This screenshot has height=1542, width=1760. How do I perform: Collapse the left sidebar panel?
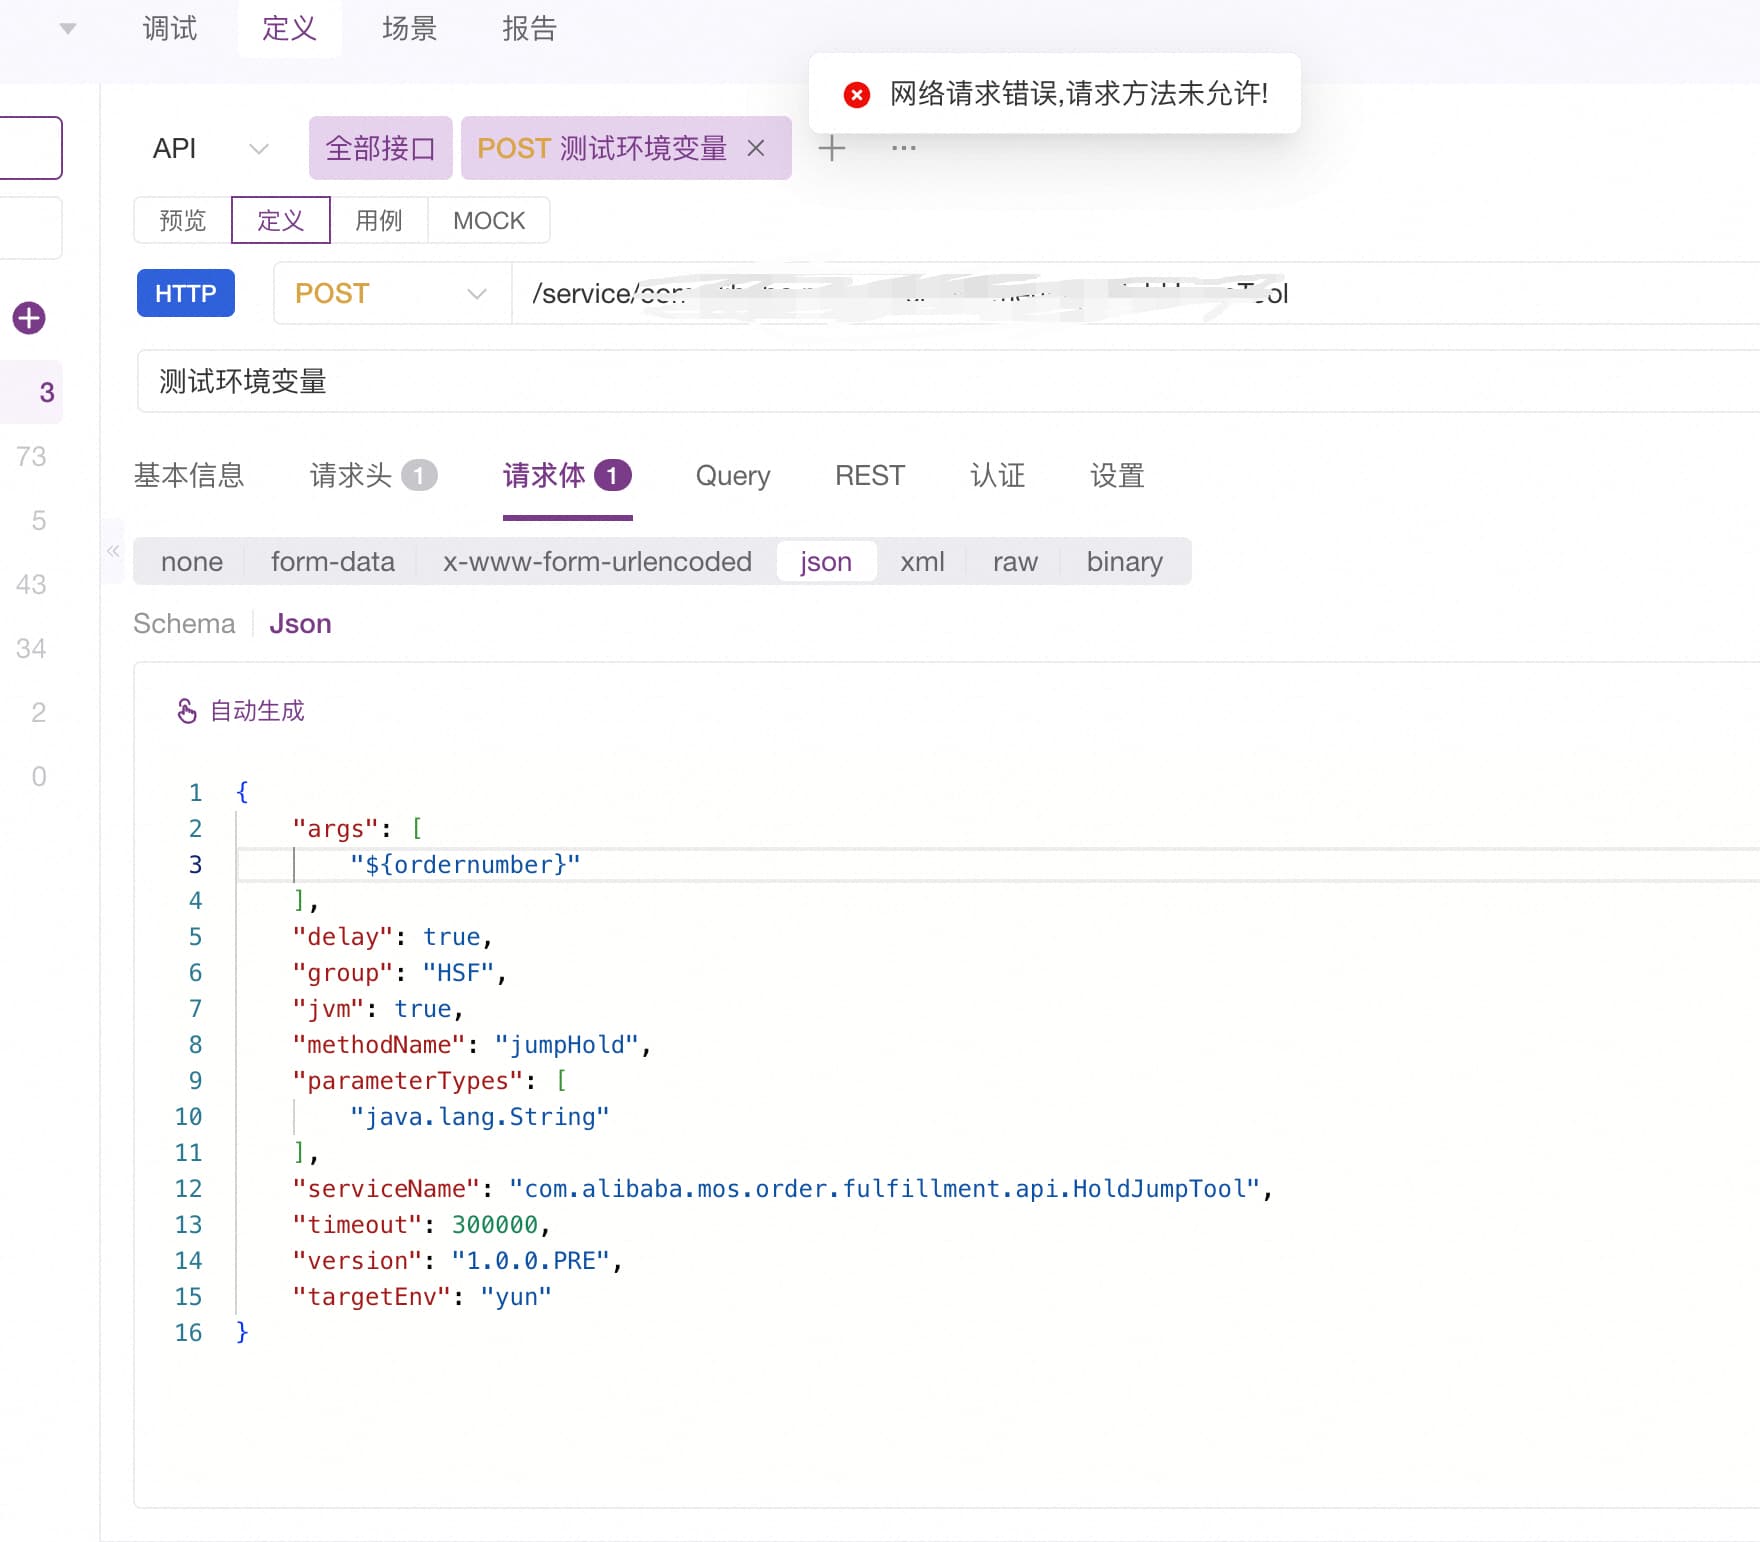pos(113,551)
